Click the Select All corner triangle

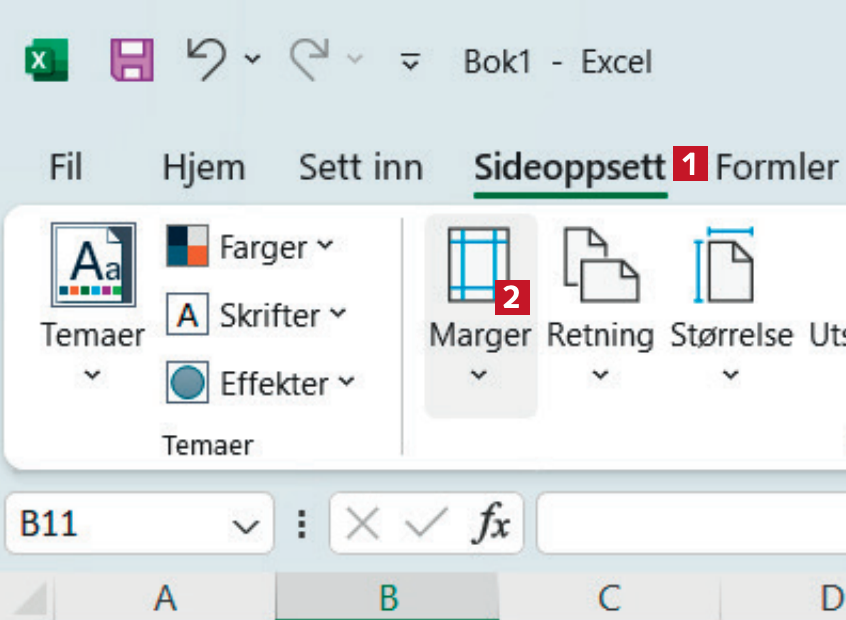pyautogui.click(x=32, y=600)
